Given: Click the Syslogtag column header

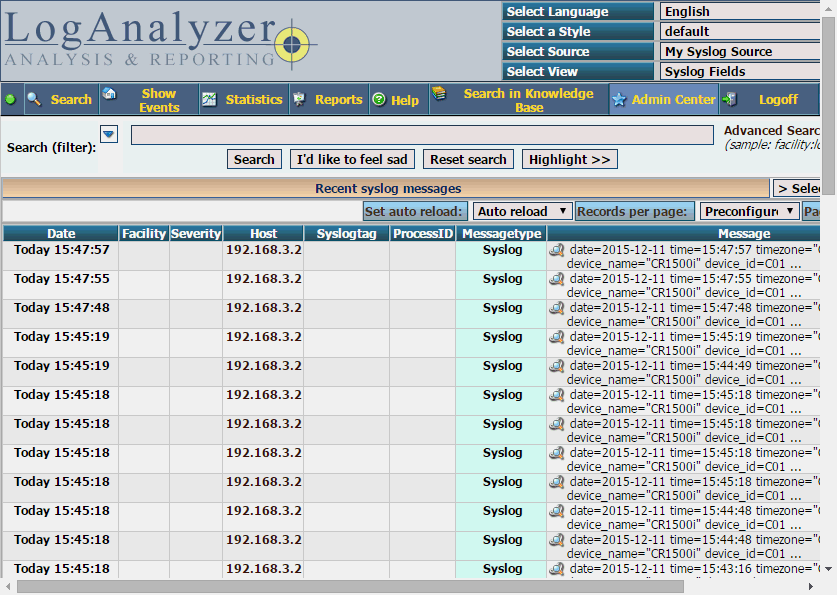Looking at the screenshot, I should click(x=346, y=233).
